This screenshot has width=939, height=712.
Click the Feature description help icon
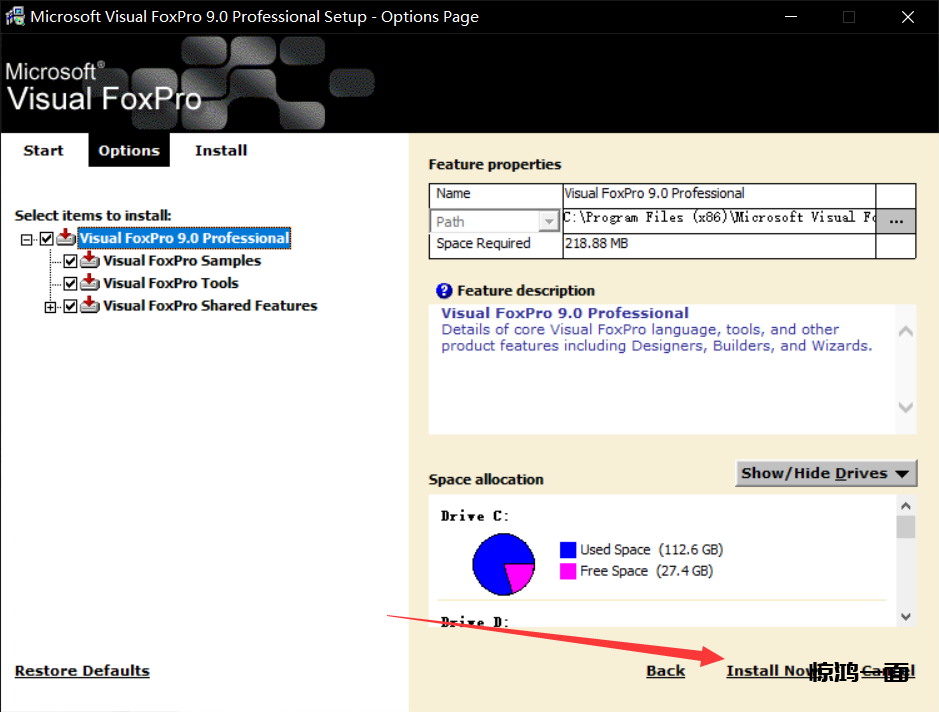coord(444,291)
